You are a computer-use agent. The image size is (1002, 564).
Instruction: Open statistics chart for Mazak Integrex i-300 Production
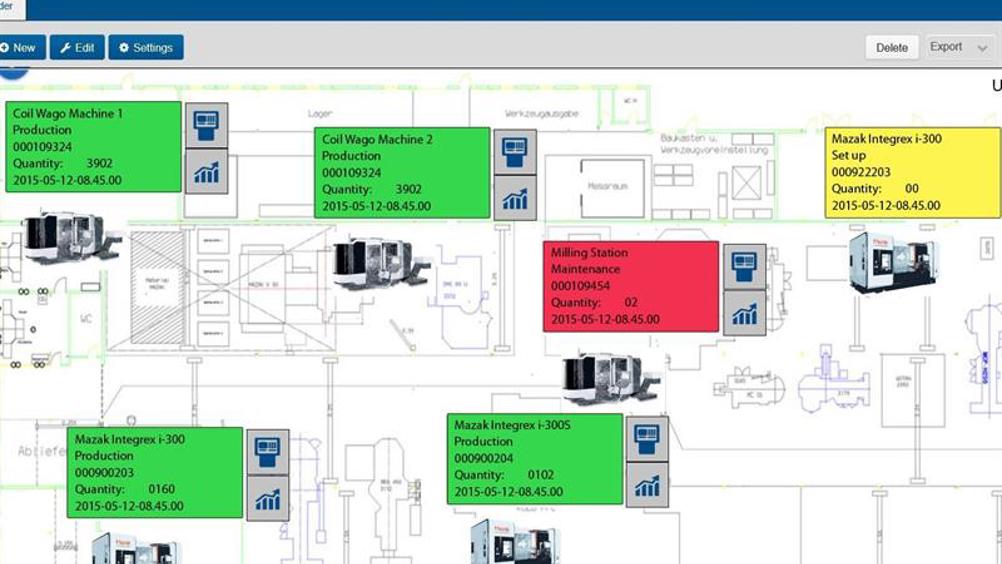[268, 498]
